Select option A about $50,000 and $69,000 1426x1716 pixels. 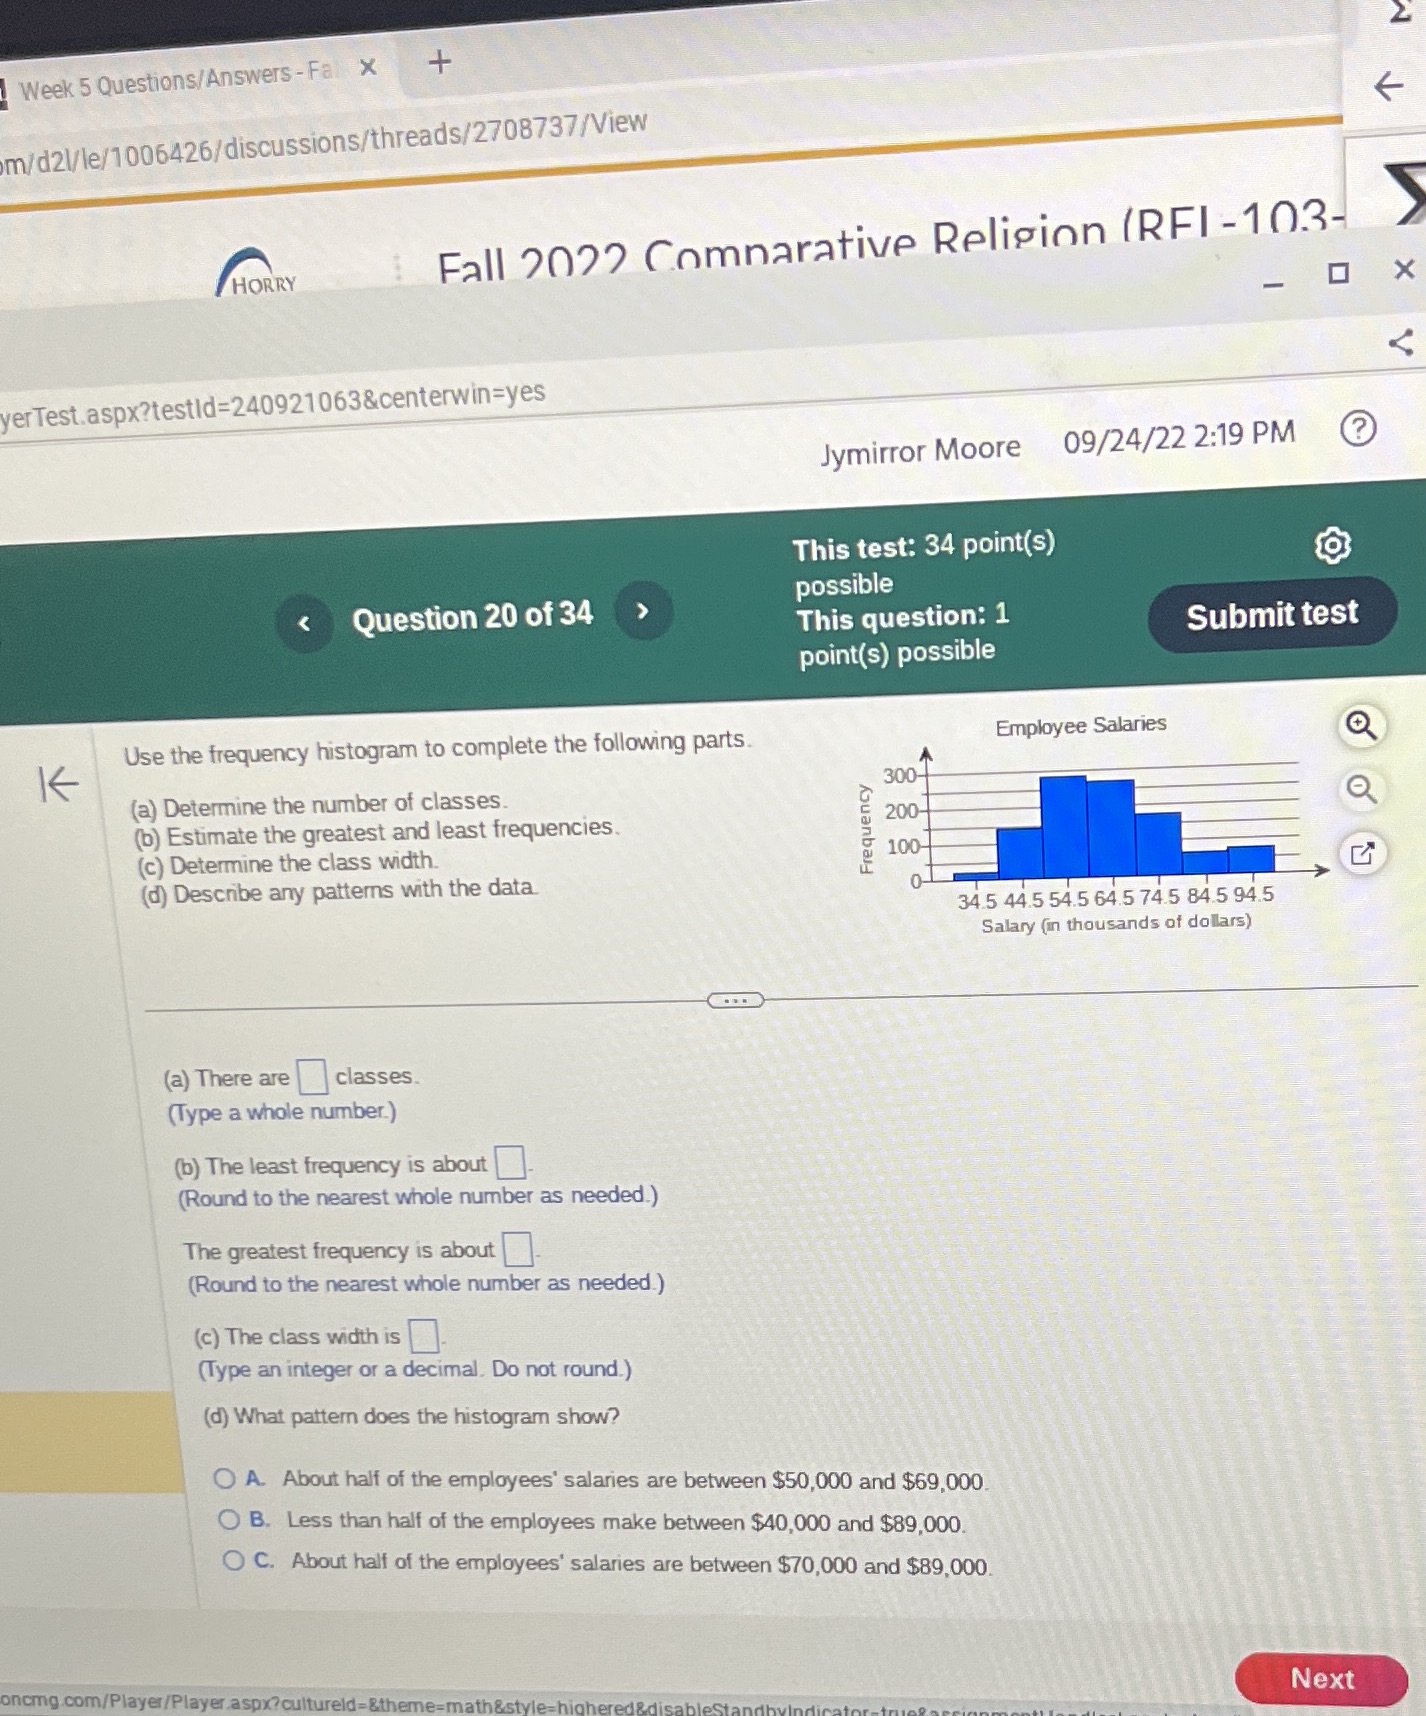225,1478
